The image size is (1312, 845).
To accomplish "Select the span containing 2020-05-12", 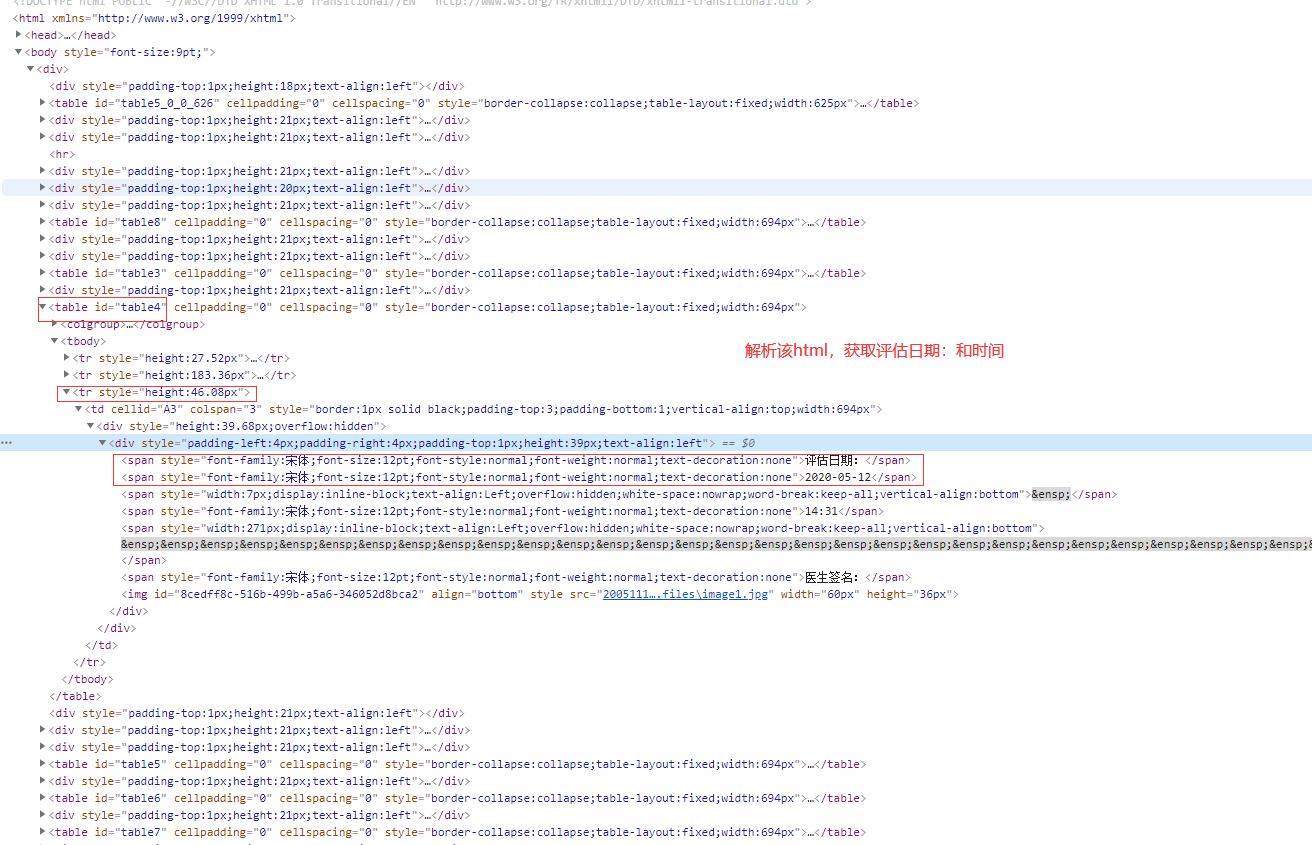I will [519, 477].
